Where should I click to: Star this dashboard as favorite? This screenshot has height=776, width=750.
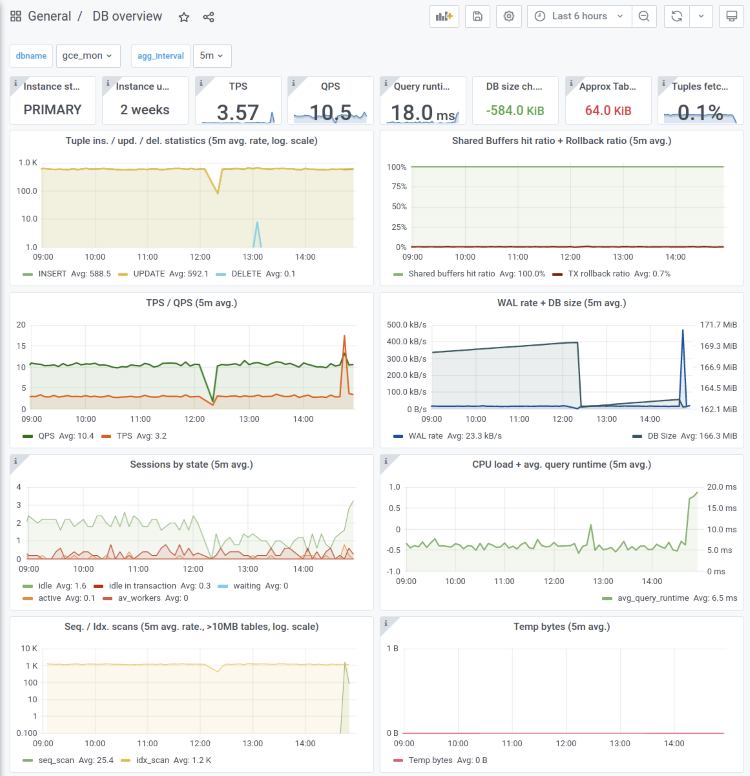coord(184,17)
